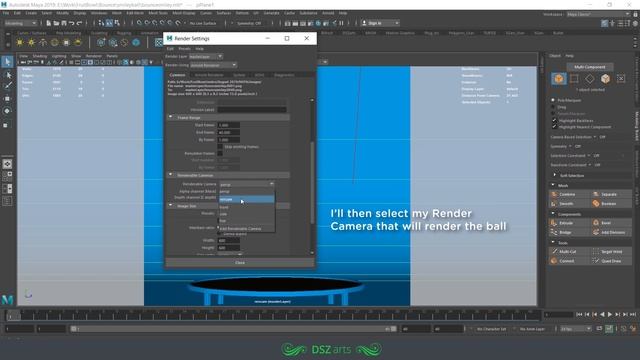Viewport: 640px width, 360px height.
Task: Open the Render Using renderer dropdown
Action: coord(213,65)
